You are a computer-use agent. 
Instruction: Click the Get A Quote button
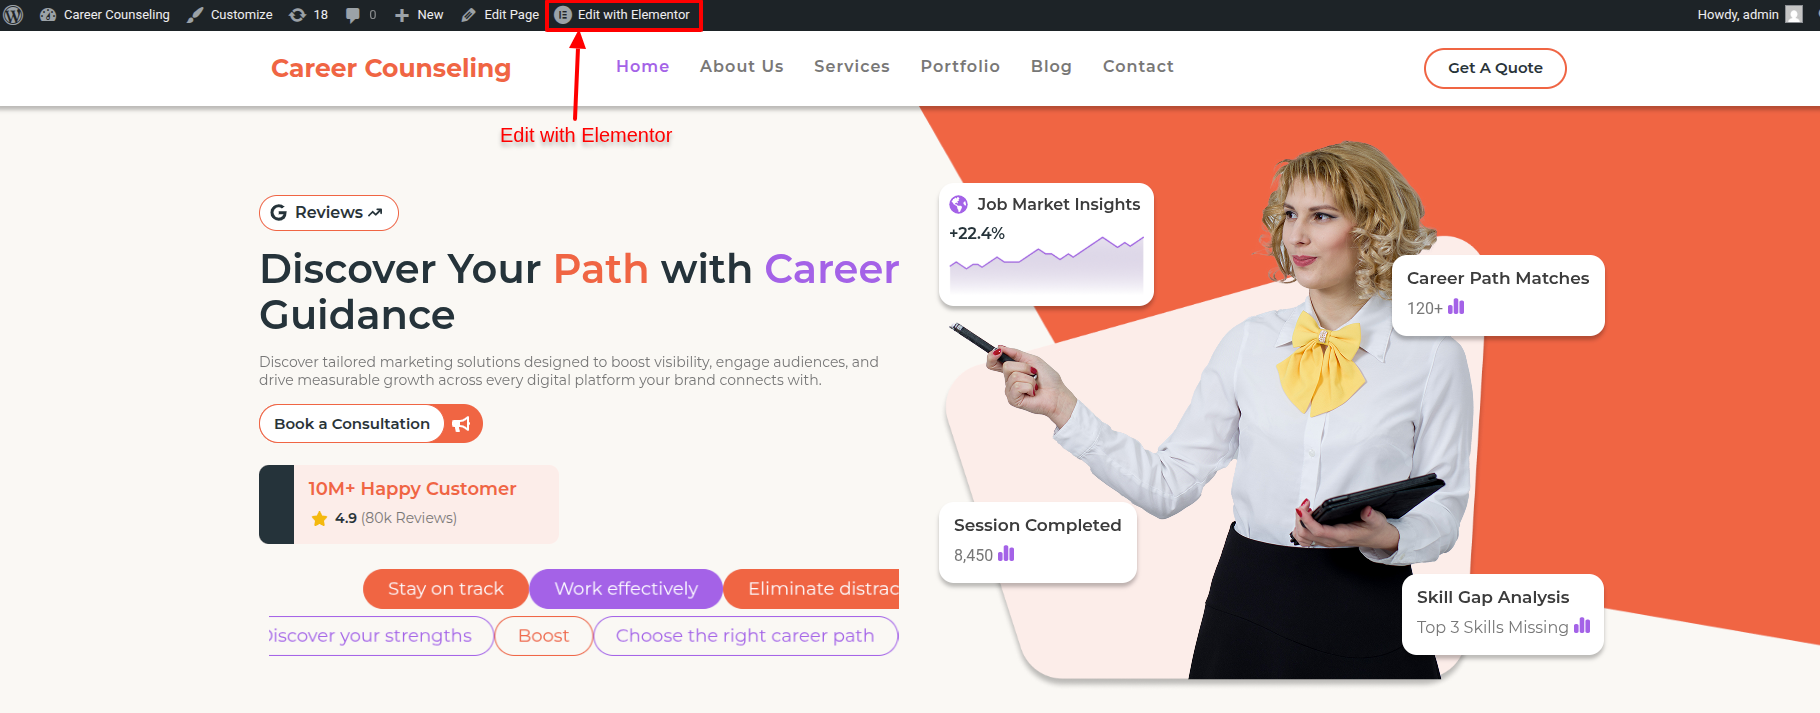(x=1495, y=68)
